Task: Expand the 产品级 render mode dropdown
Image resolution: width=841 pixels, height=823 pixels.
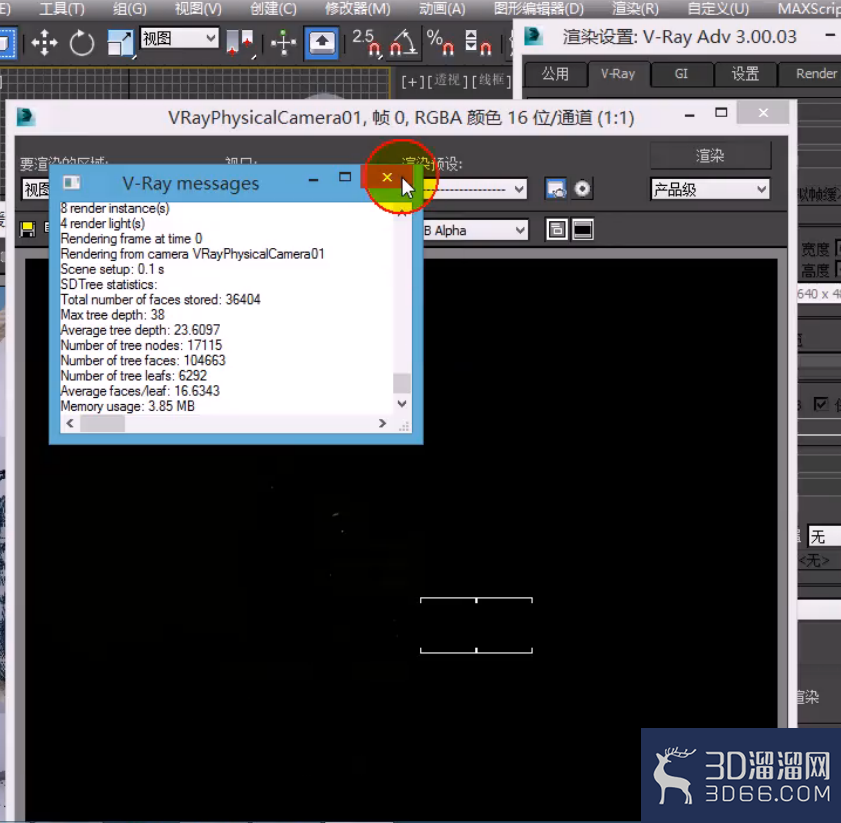Action: (x=710, y=189)
